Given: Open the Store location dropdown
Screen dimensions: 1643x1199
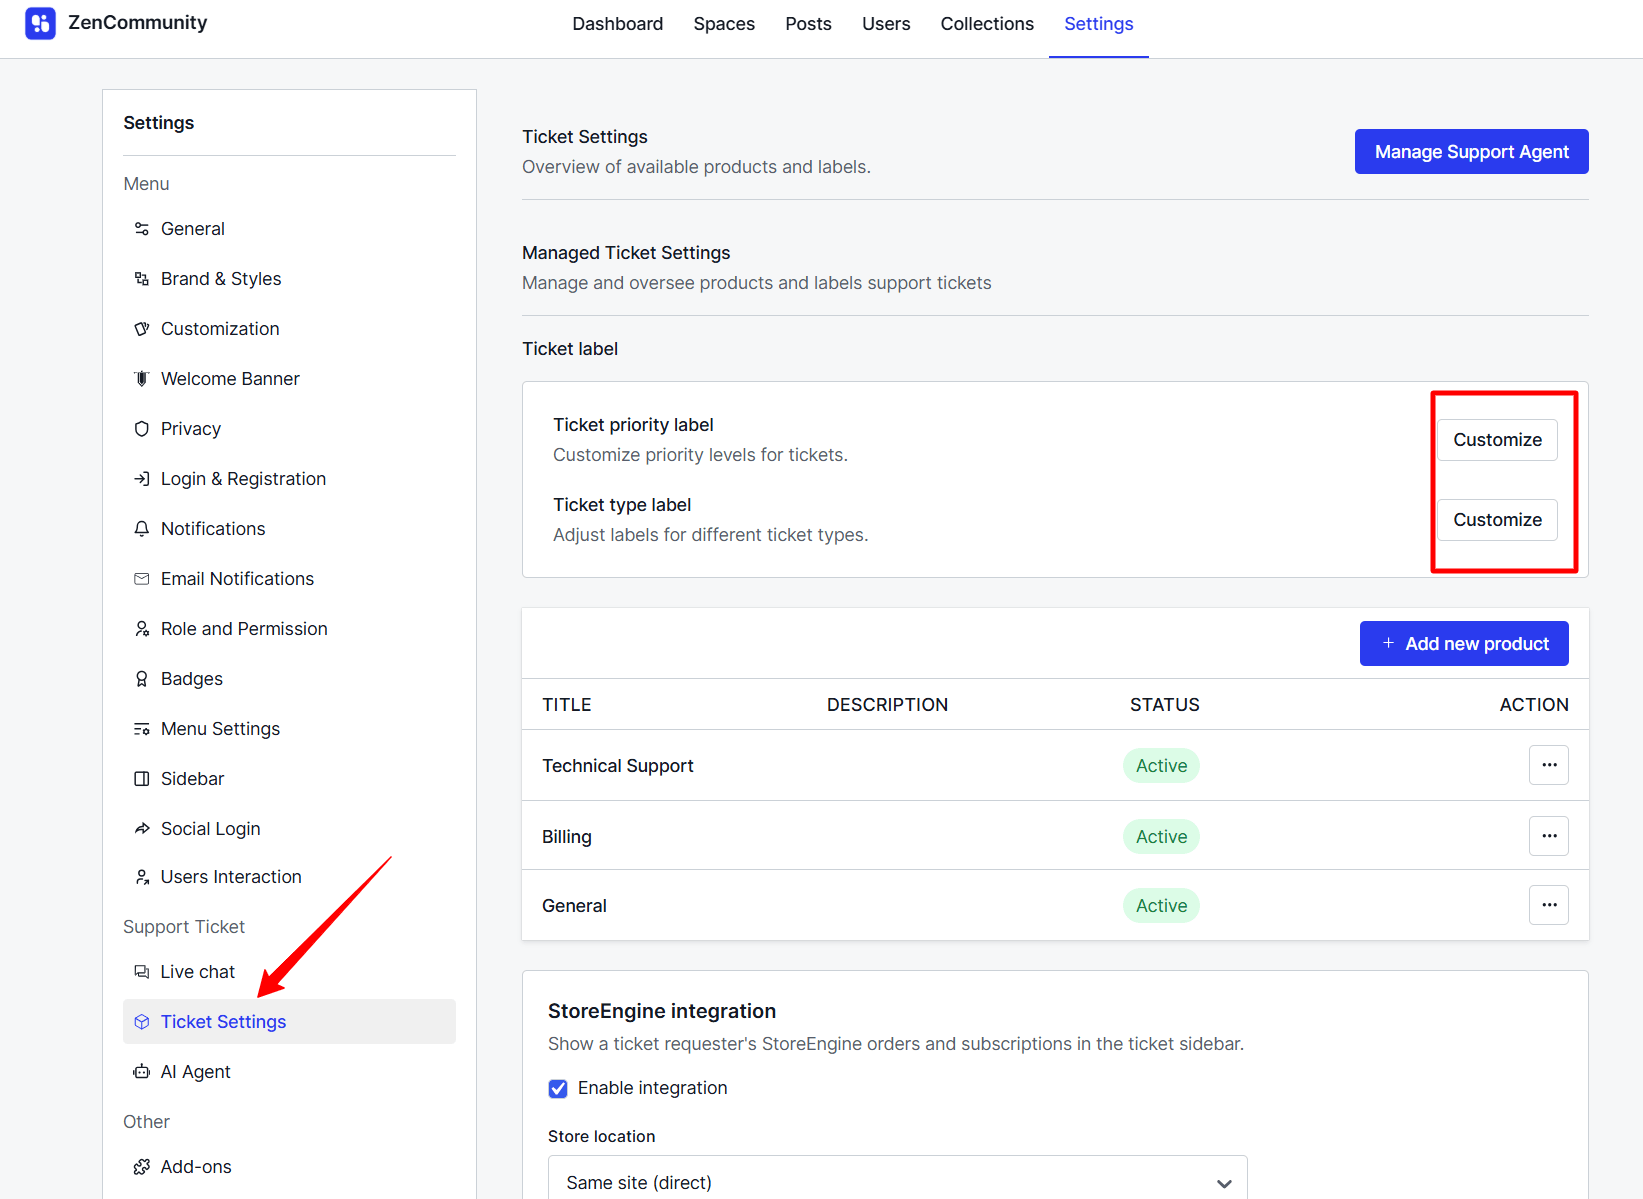Looking at the screenshot, I should click(897, 1182).
